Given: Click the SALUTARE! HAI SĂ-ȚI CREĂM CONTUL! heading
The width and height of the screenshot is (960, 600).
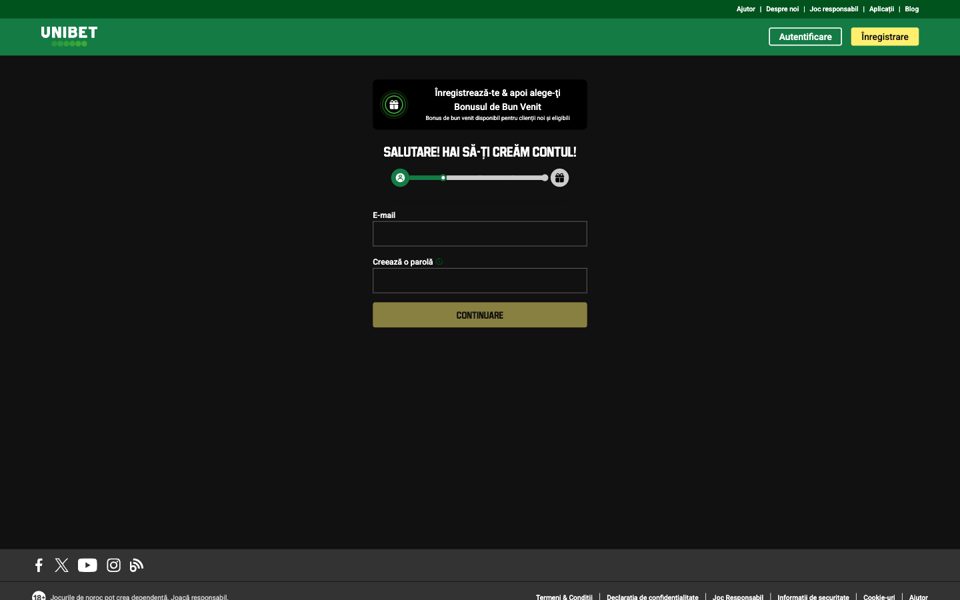Looking at the screenshot, I should point(480,152).
